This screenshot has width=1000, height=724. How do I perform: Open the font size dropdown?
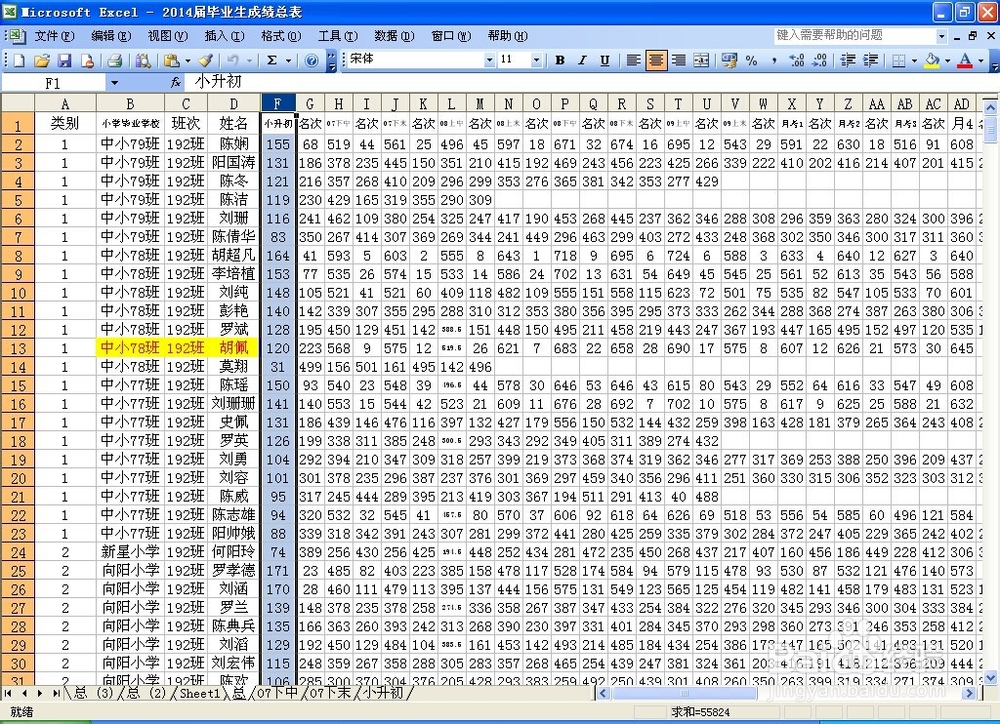pos(539,60)
